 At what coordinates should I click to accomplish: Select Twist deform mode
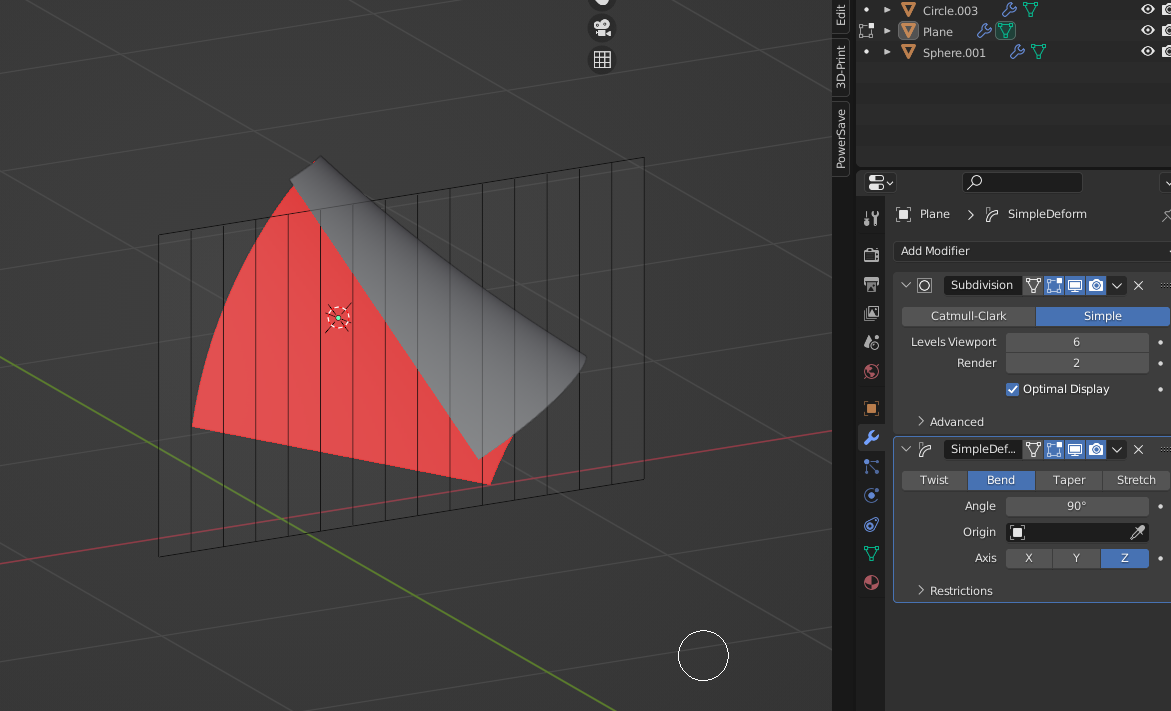[934, 480]
